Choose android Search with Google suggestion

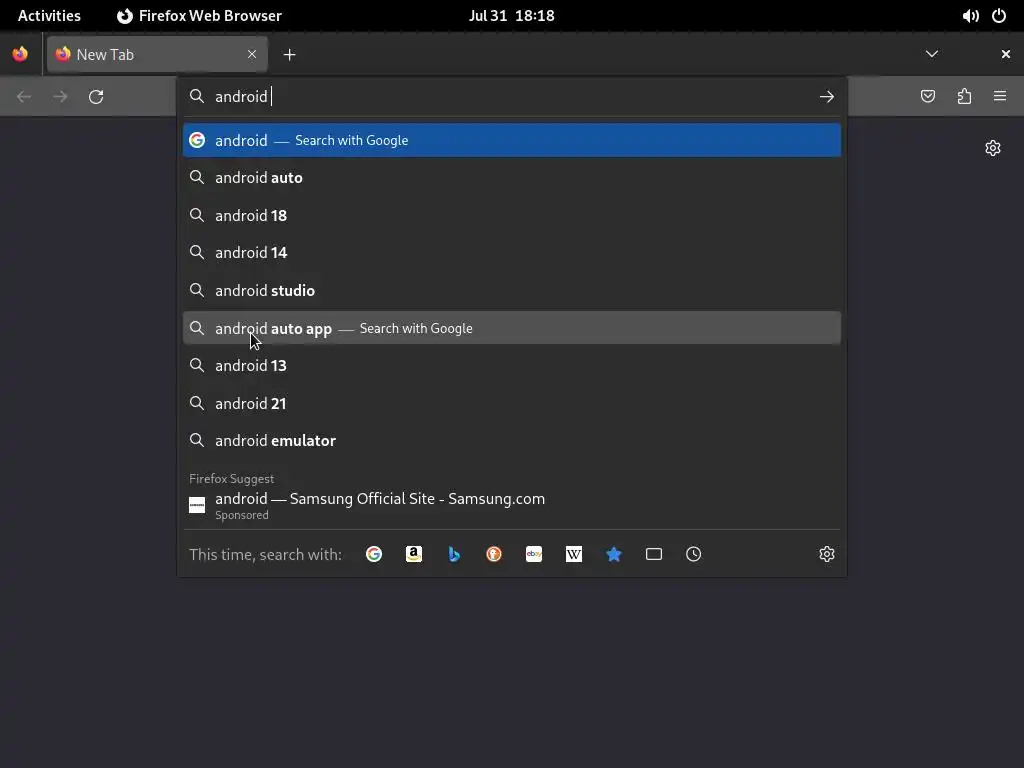(512, 140)
